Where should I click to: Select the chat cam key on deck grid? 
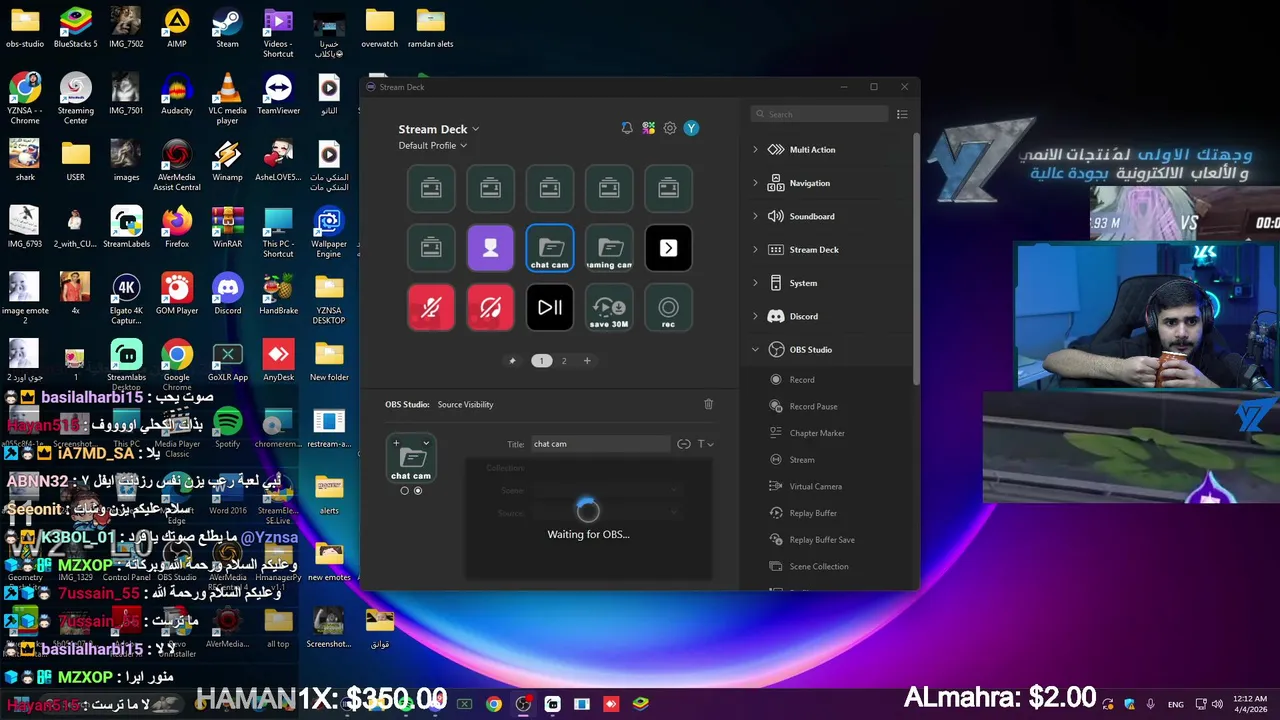click(550, 248)
